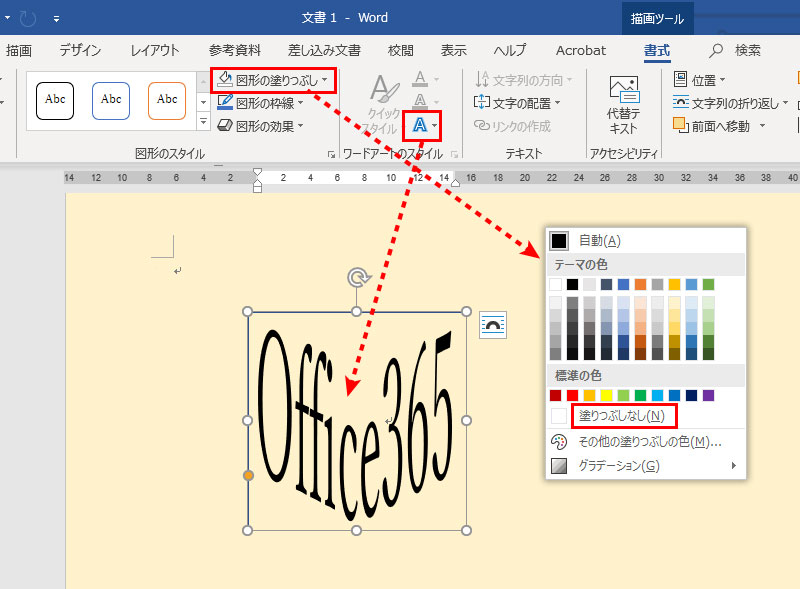Click the orange adjustment handle on WordArt
This screenshot has width=800, height=589.
coord(248,475)
